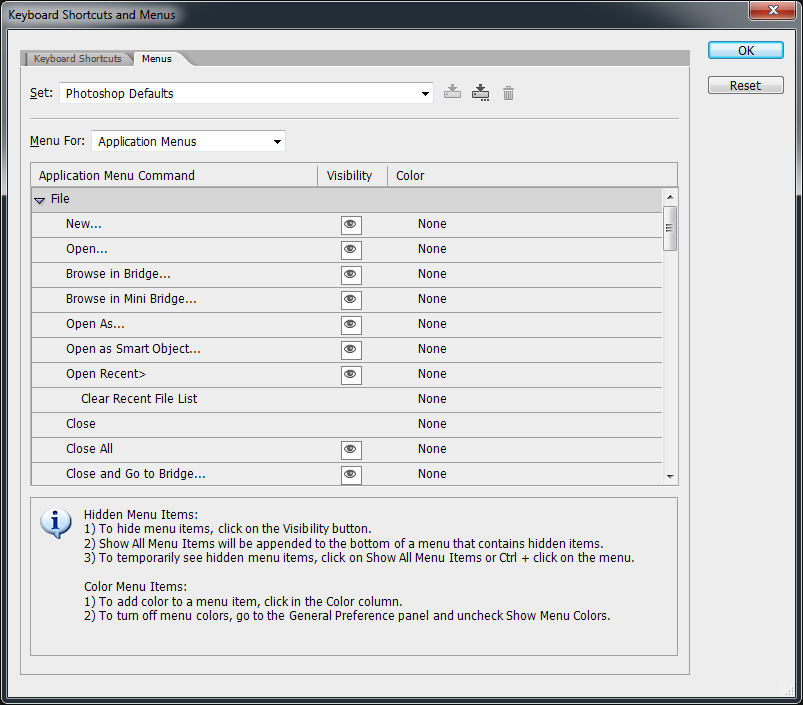The height and width of the screenshot is (705, 803).
Task: Toggle visibility eye for Open...
Action: 351,250
